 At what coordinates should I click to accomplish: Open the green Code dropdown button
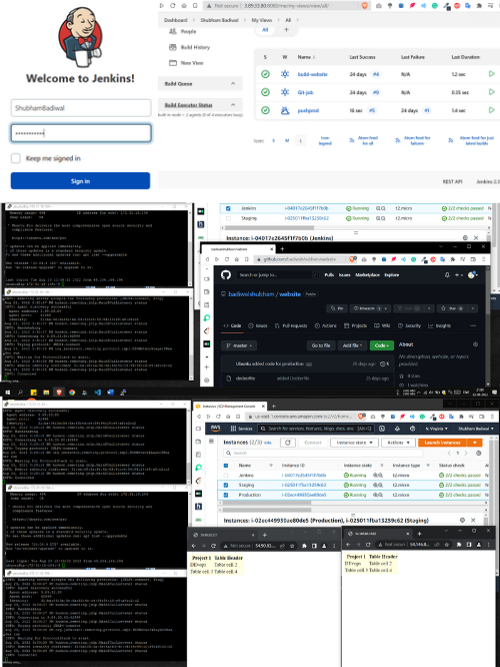382,345
